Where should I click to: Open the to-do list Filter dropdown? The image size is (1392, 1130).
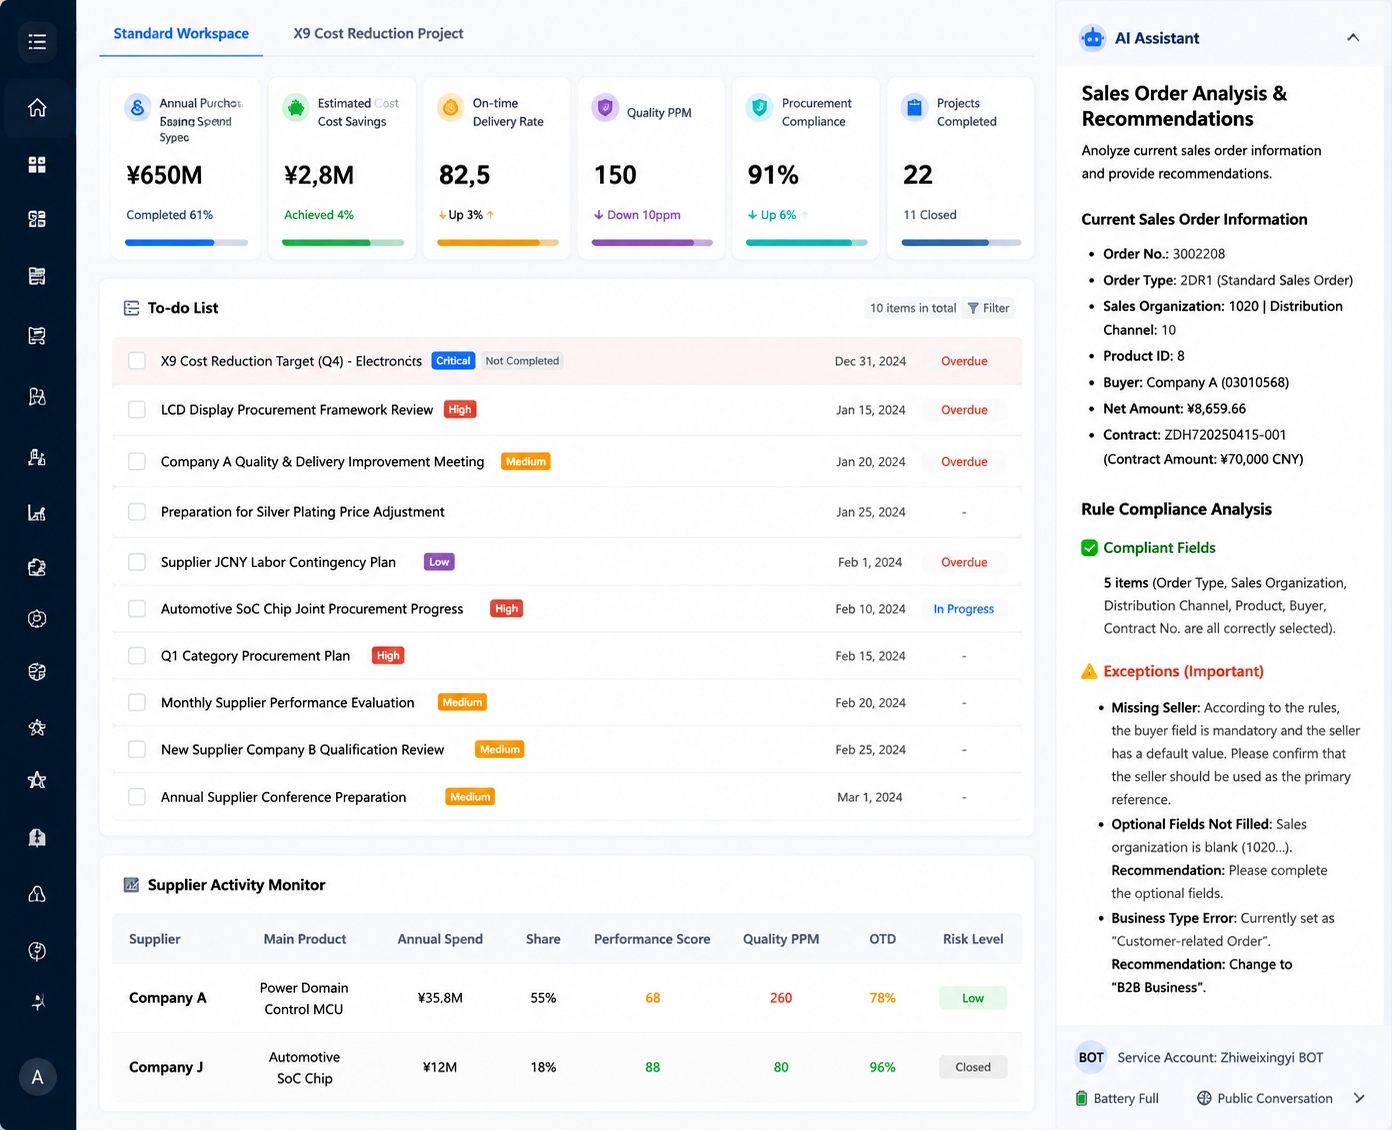point(988,308)
